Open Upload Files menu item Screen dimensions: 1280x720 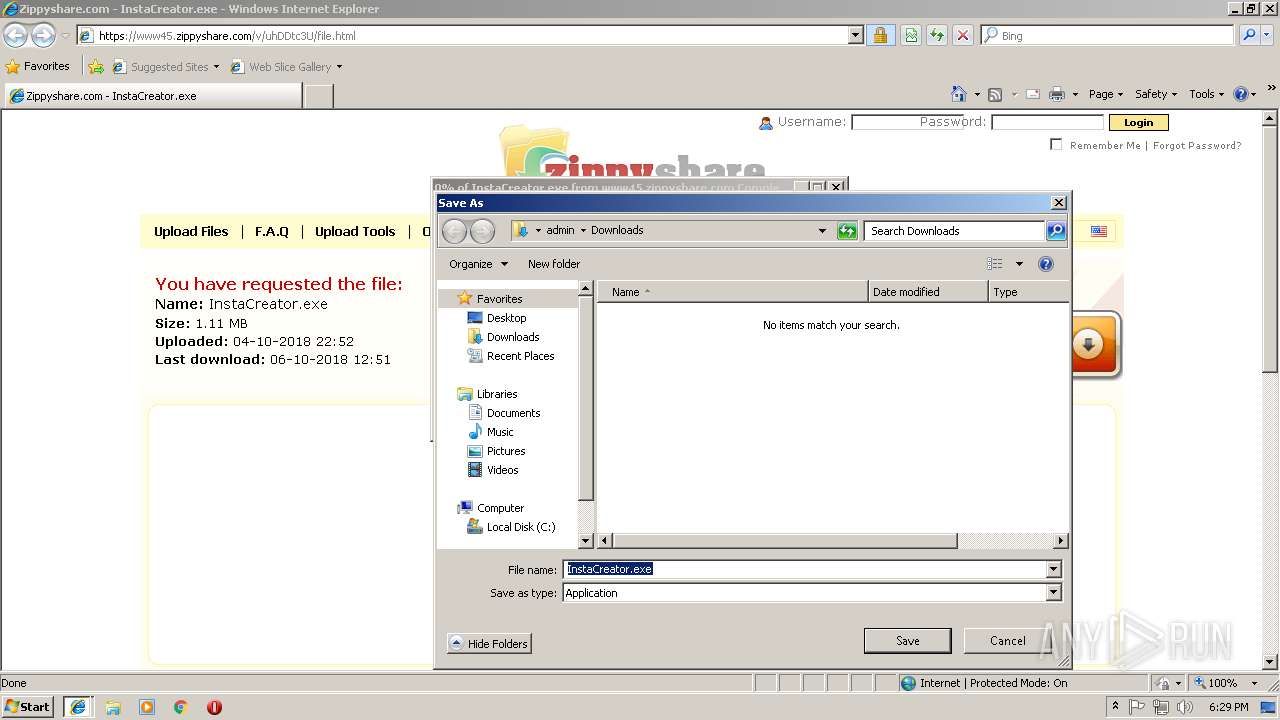(191, 231)
